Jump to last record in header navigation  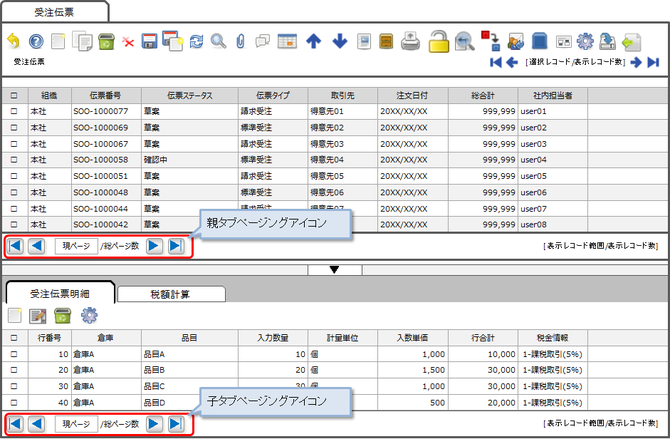pos(653,62)
